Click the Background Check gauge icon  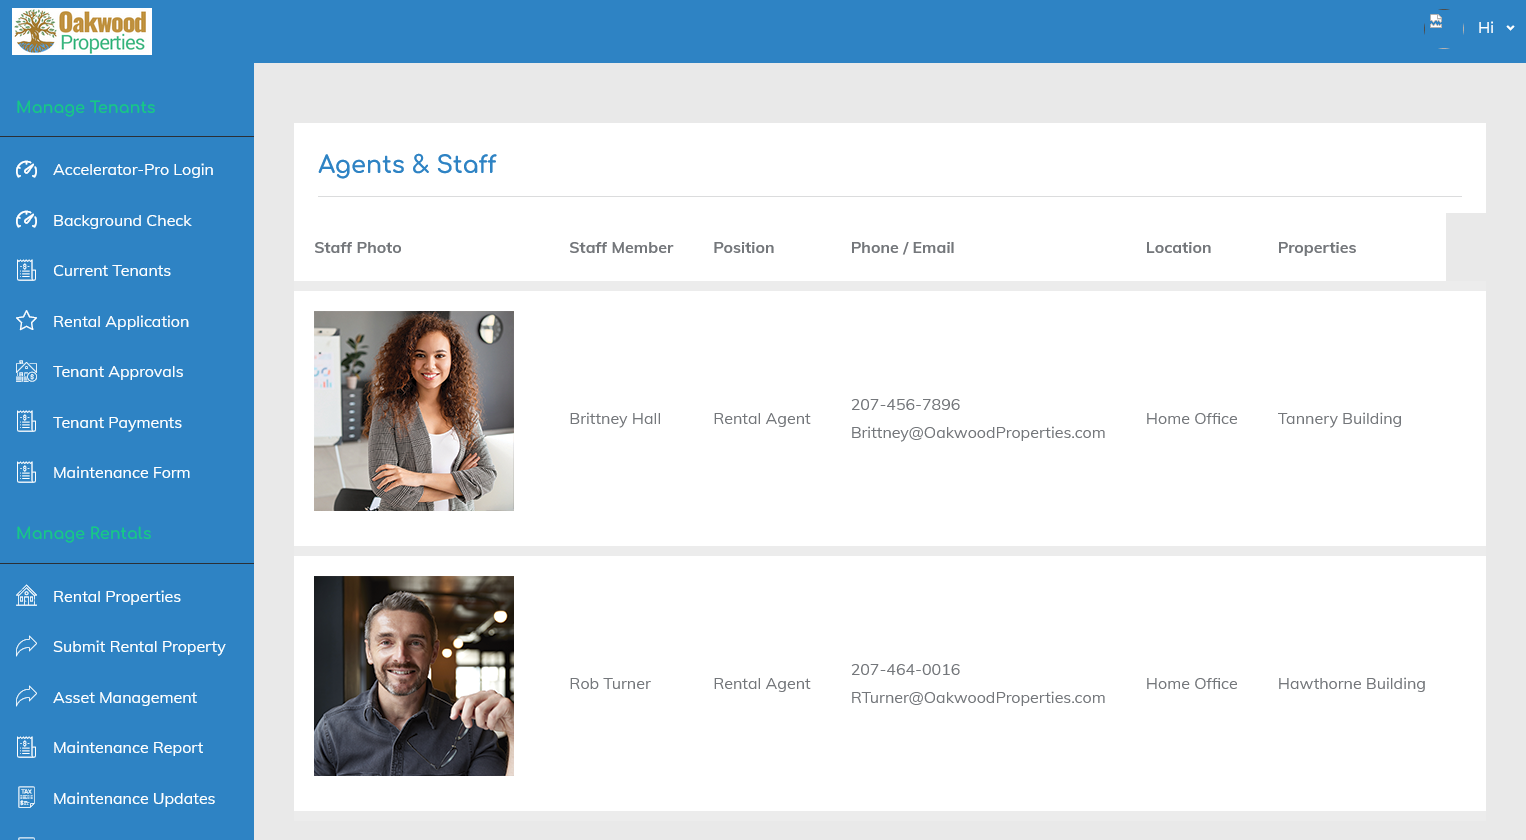[27, 220]
